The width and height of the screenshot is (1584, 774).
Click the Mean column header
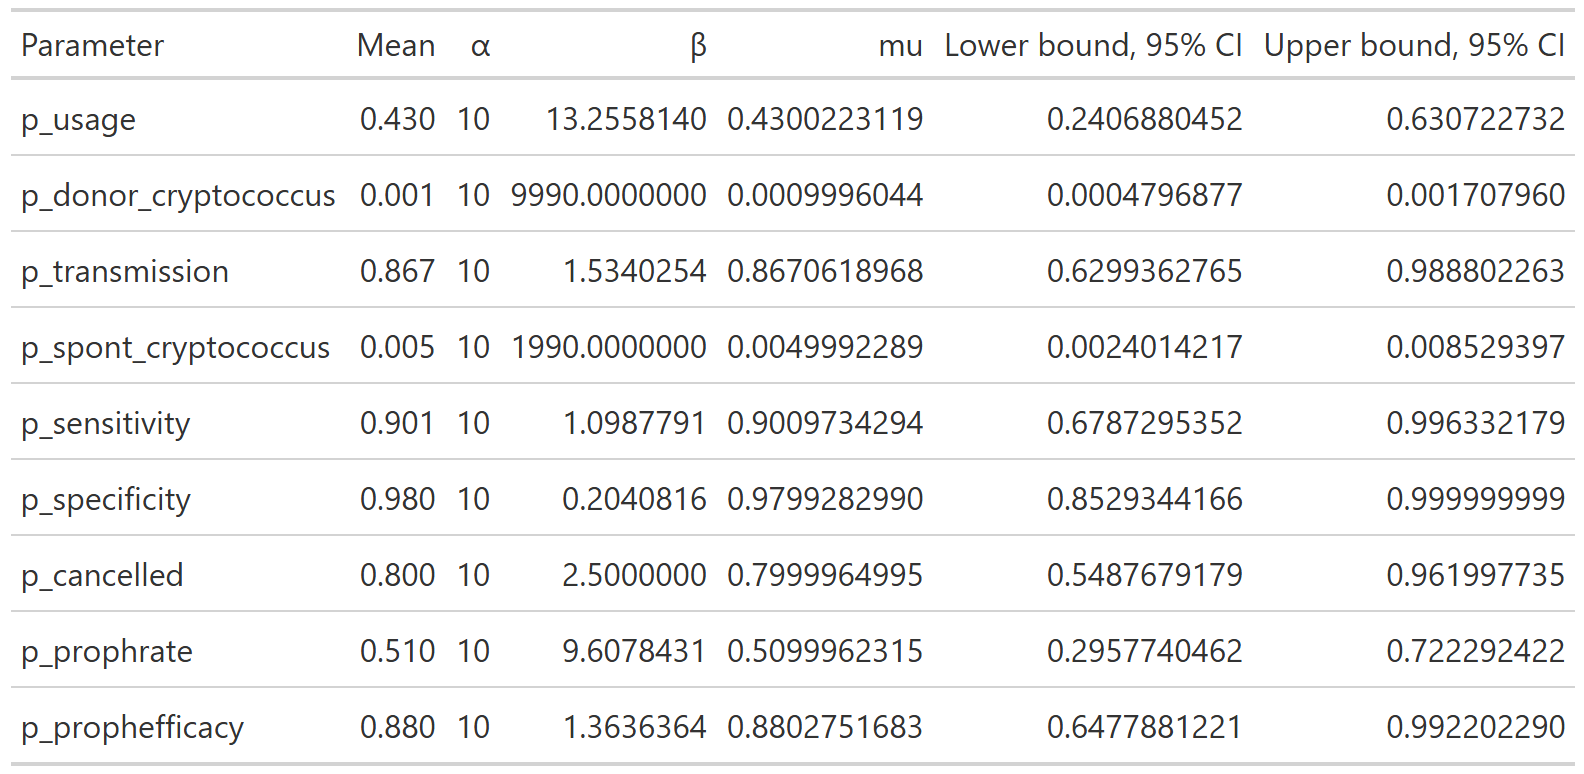click(x=396, y=46)
